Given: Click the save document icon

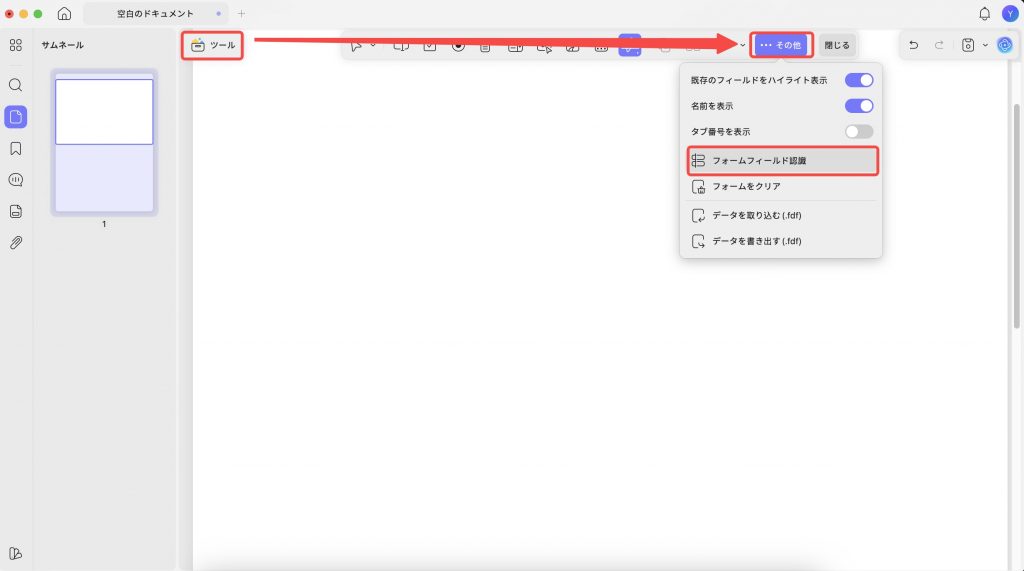Looking at the screenshot, I should pyautogui.click(x=968, y=45).
